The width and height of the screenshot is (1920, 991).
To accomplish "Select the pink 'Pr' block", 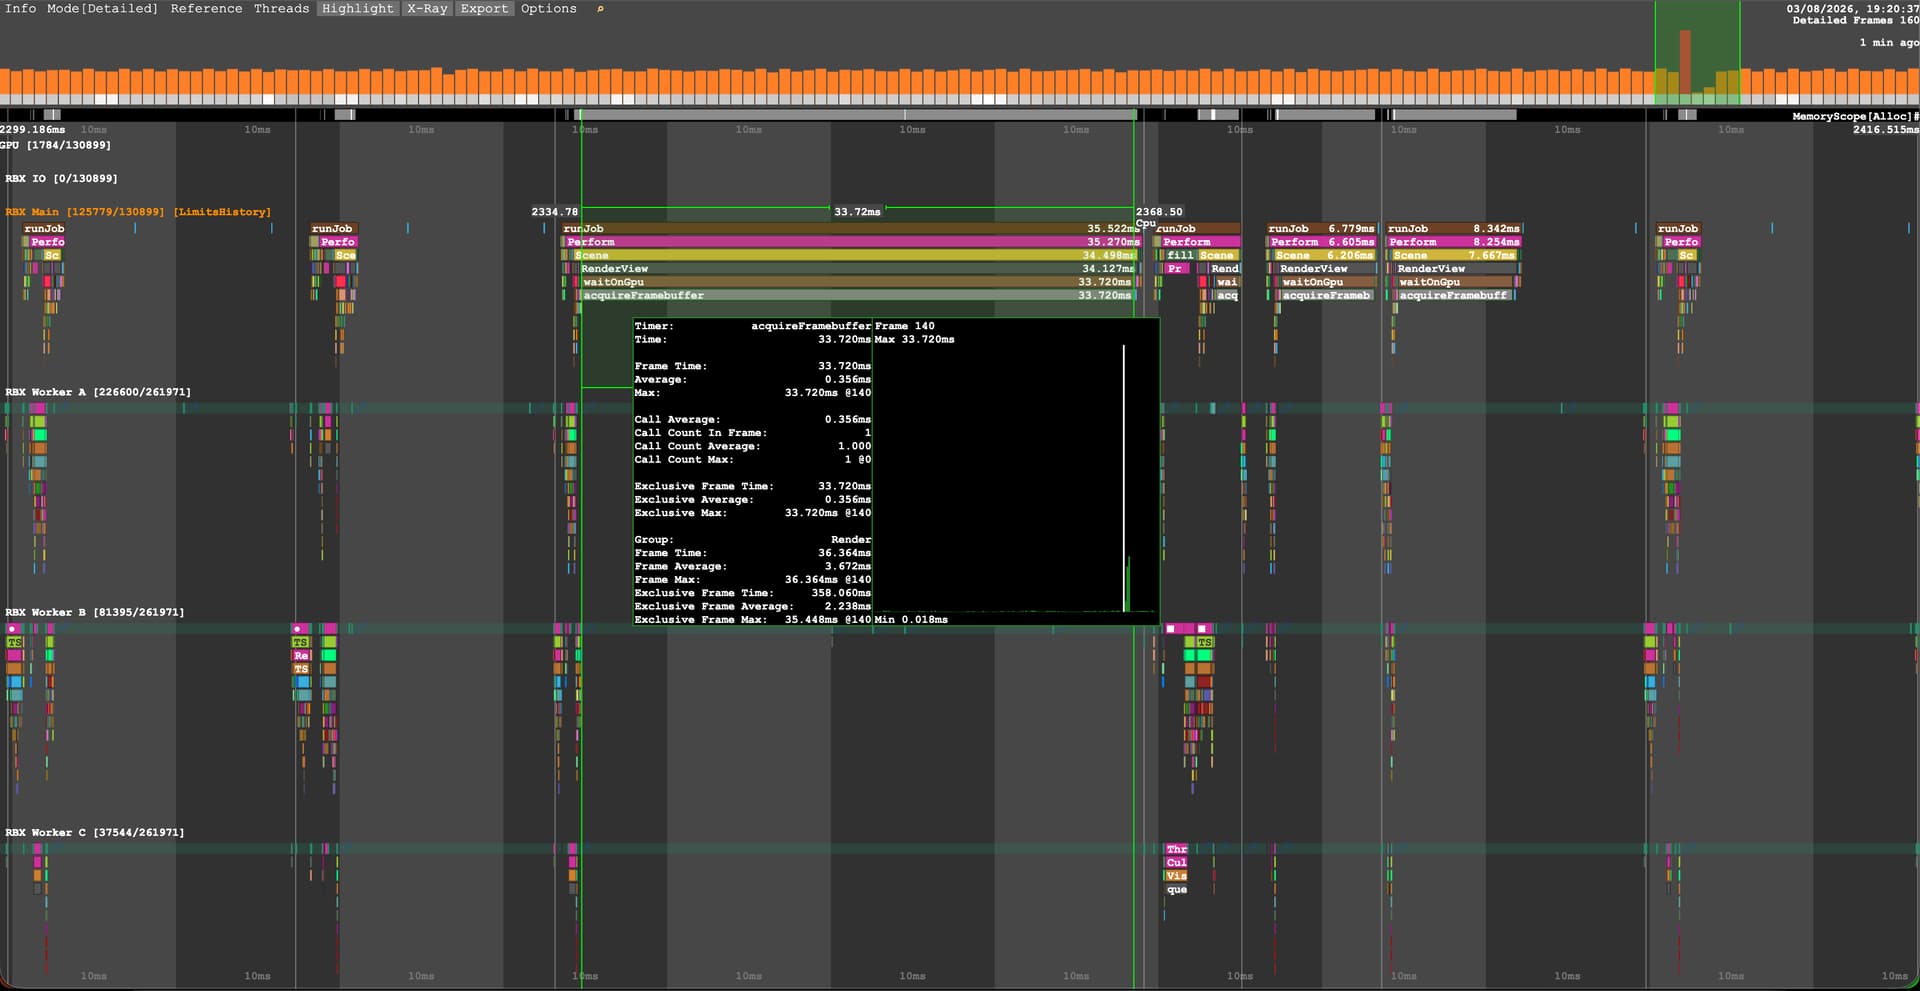I will point(1175,268).
